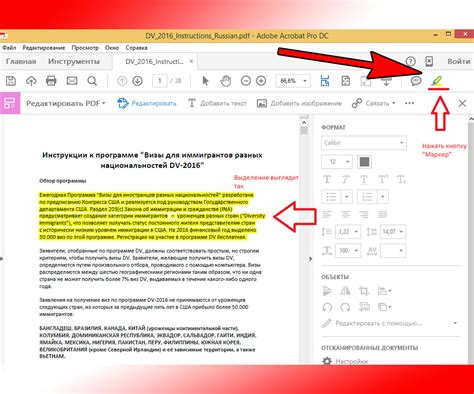Open the 66,6% zoom level dropdown
The height and width of the screenshot is (394, 474).
(x=293, y=81)
